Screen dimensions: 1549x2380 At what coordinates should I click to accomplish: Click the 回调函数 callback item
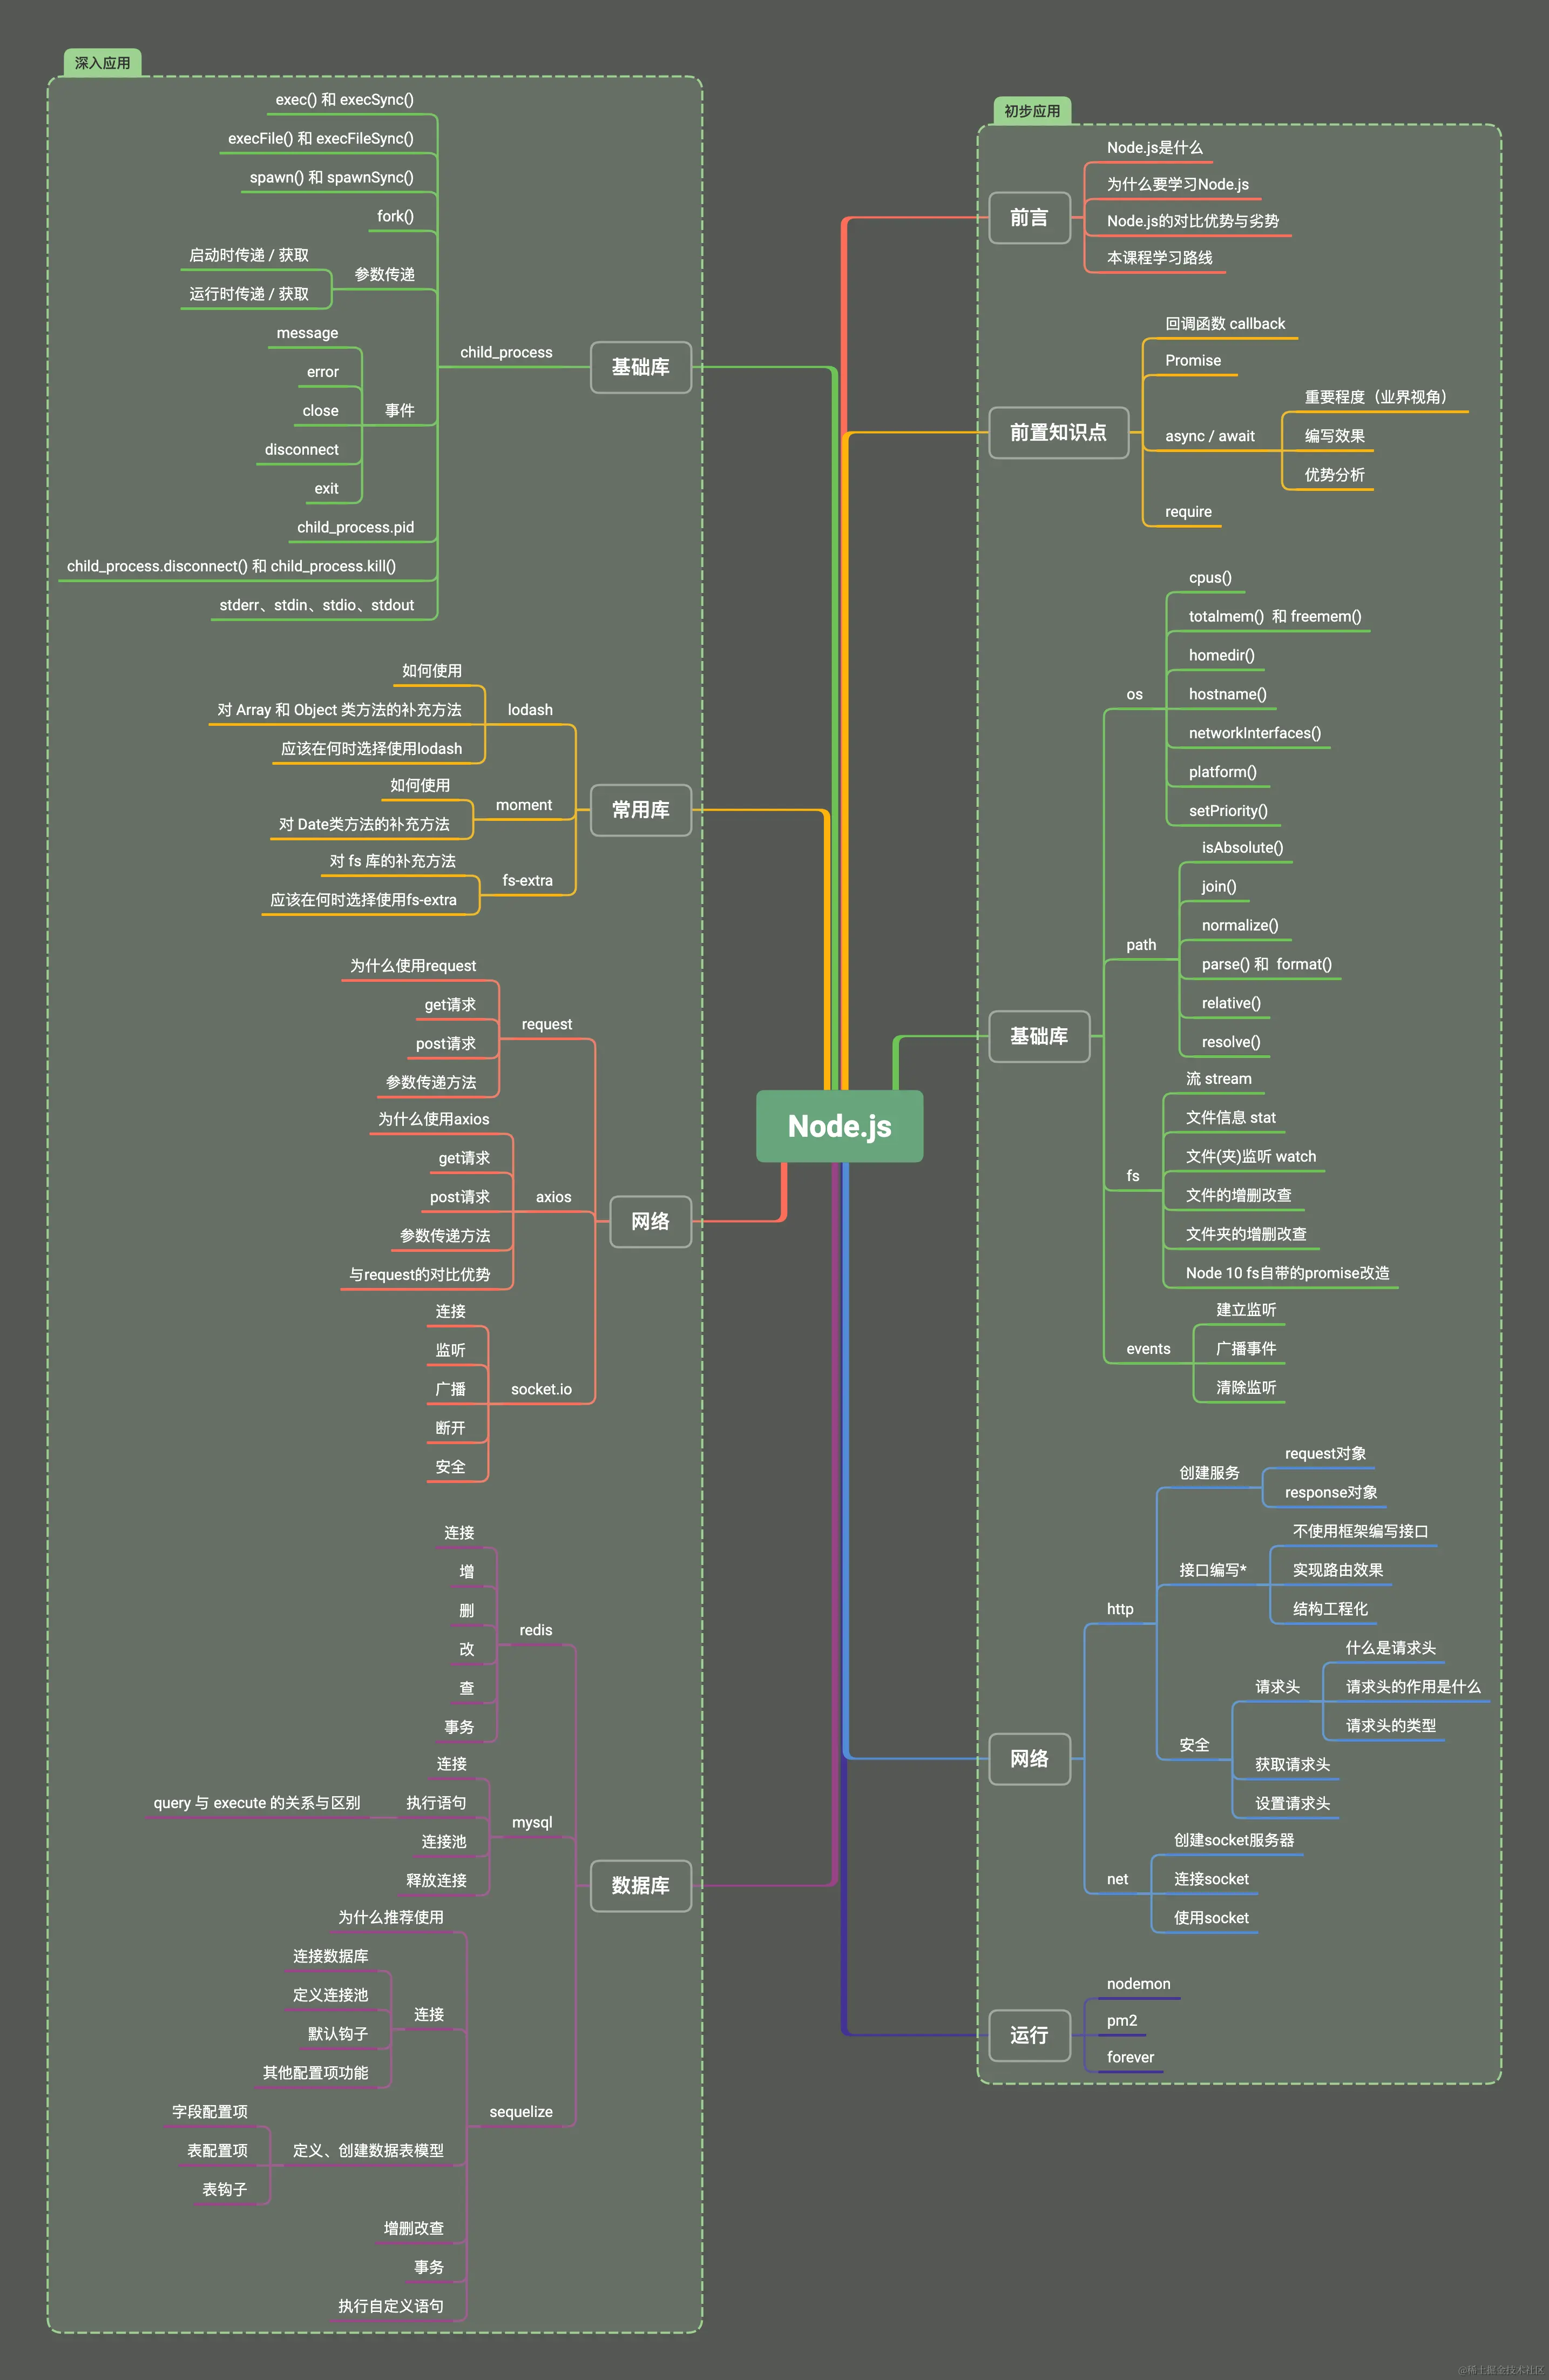[1225, 324]
